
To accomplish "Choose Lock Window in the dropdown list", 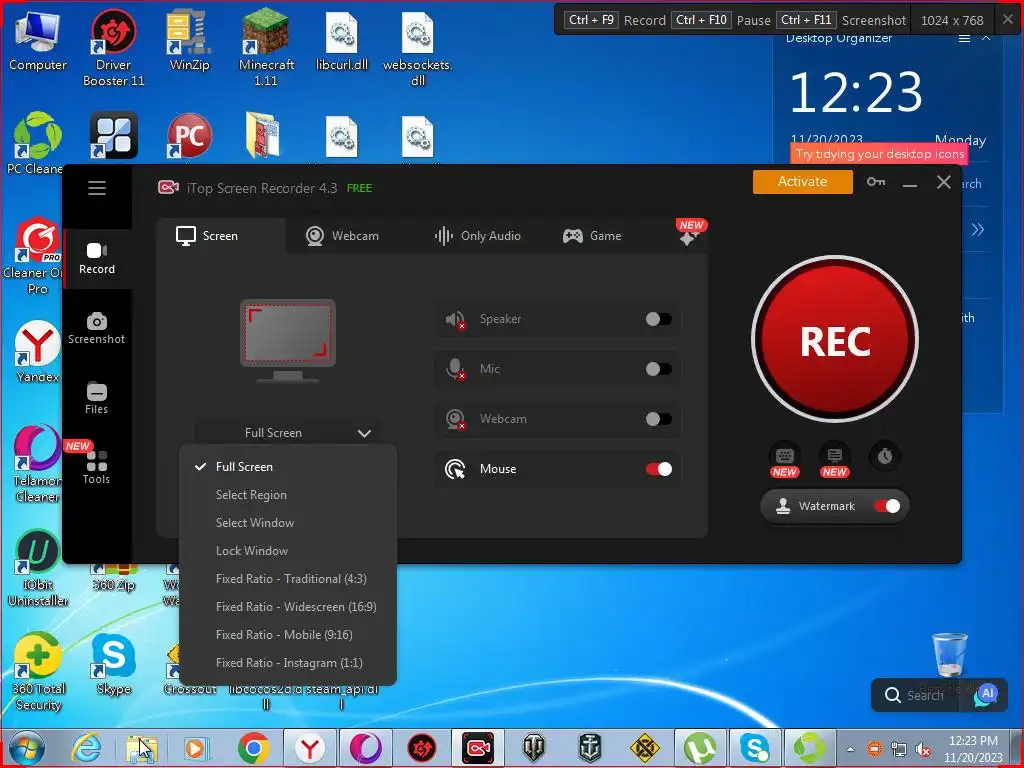I will (x=288, y=551).
